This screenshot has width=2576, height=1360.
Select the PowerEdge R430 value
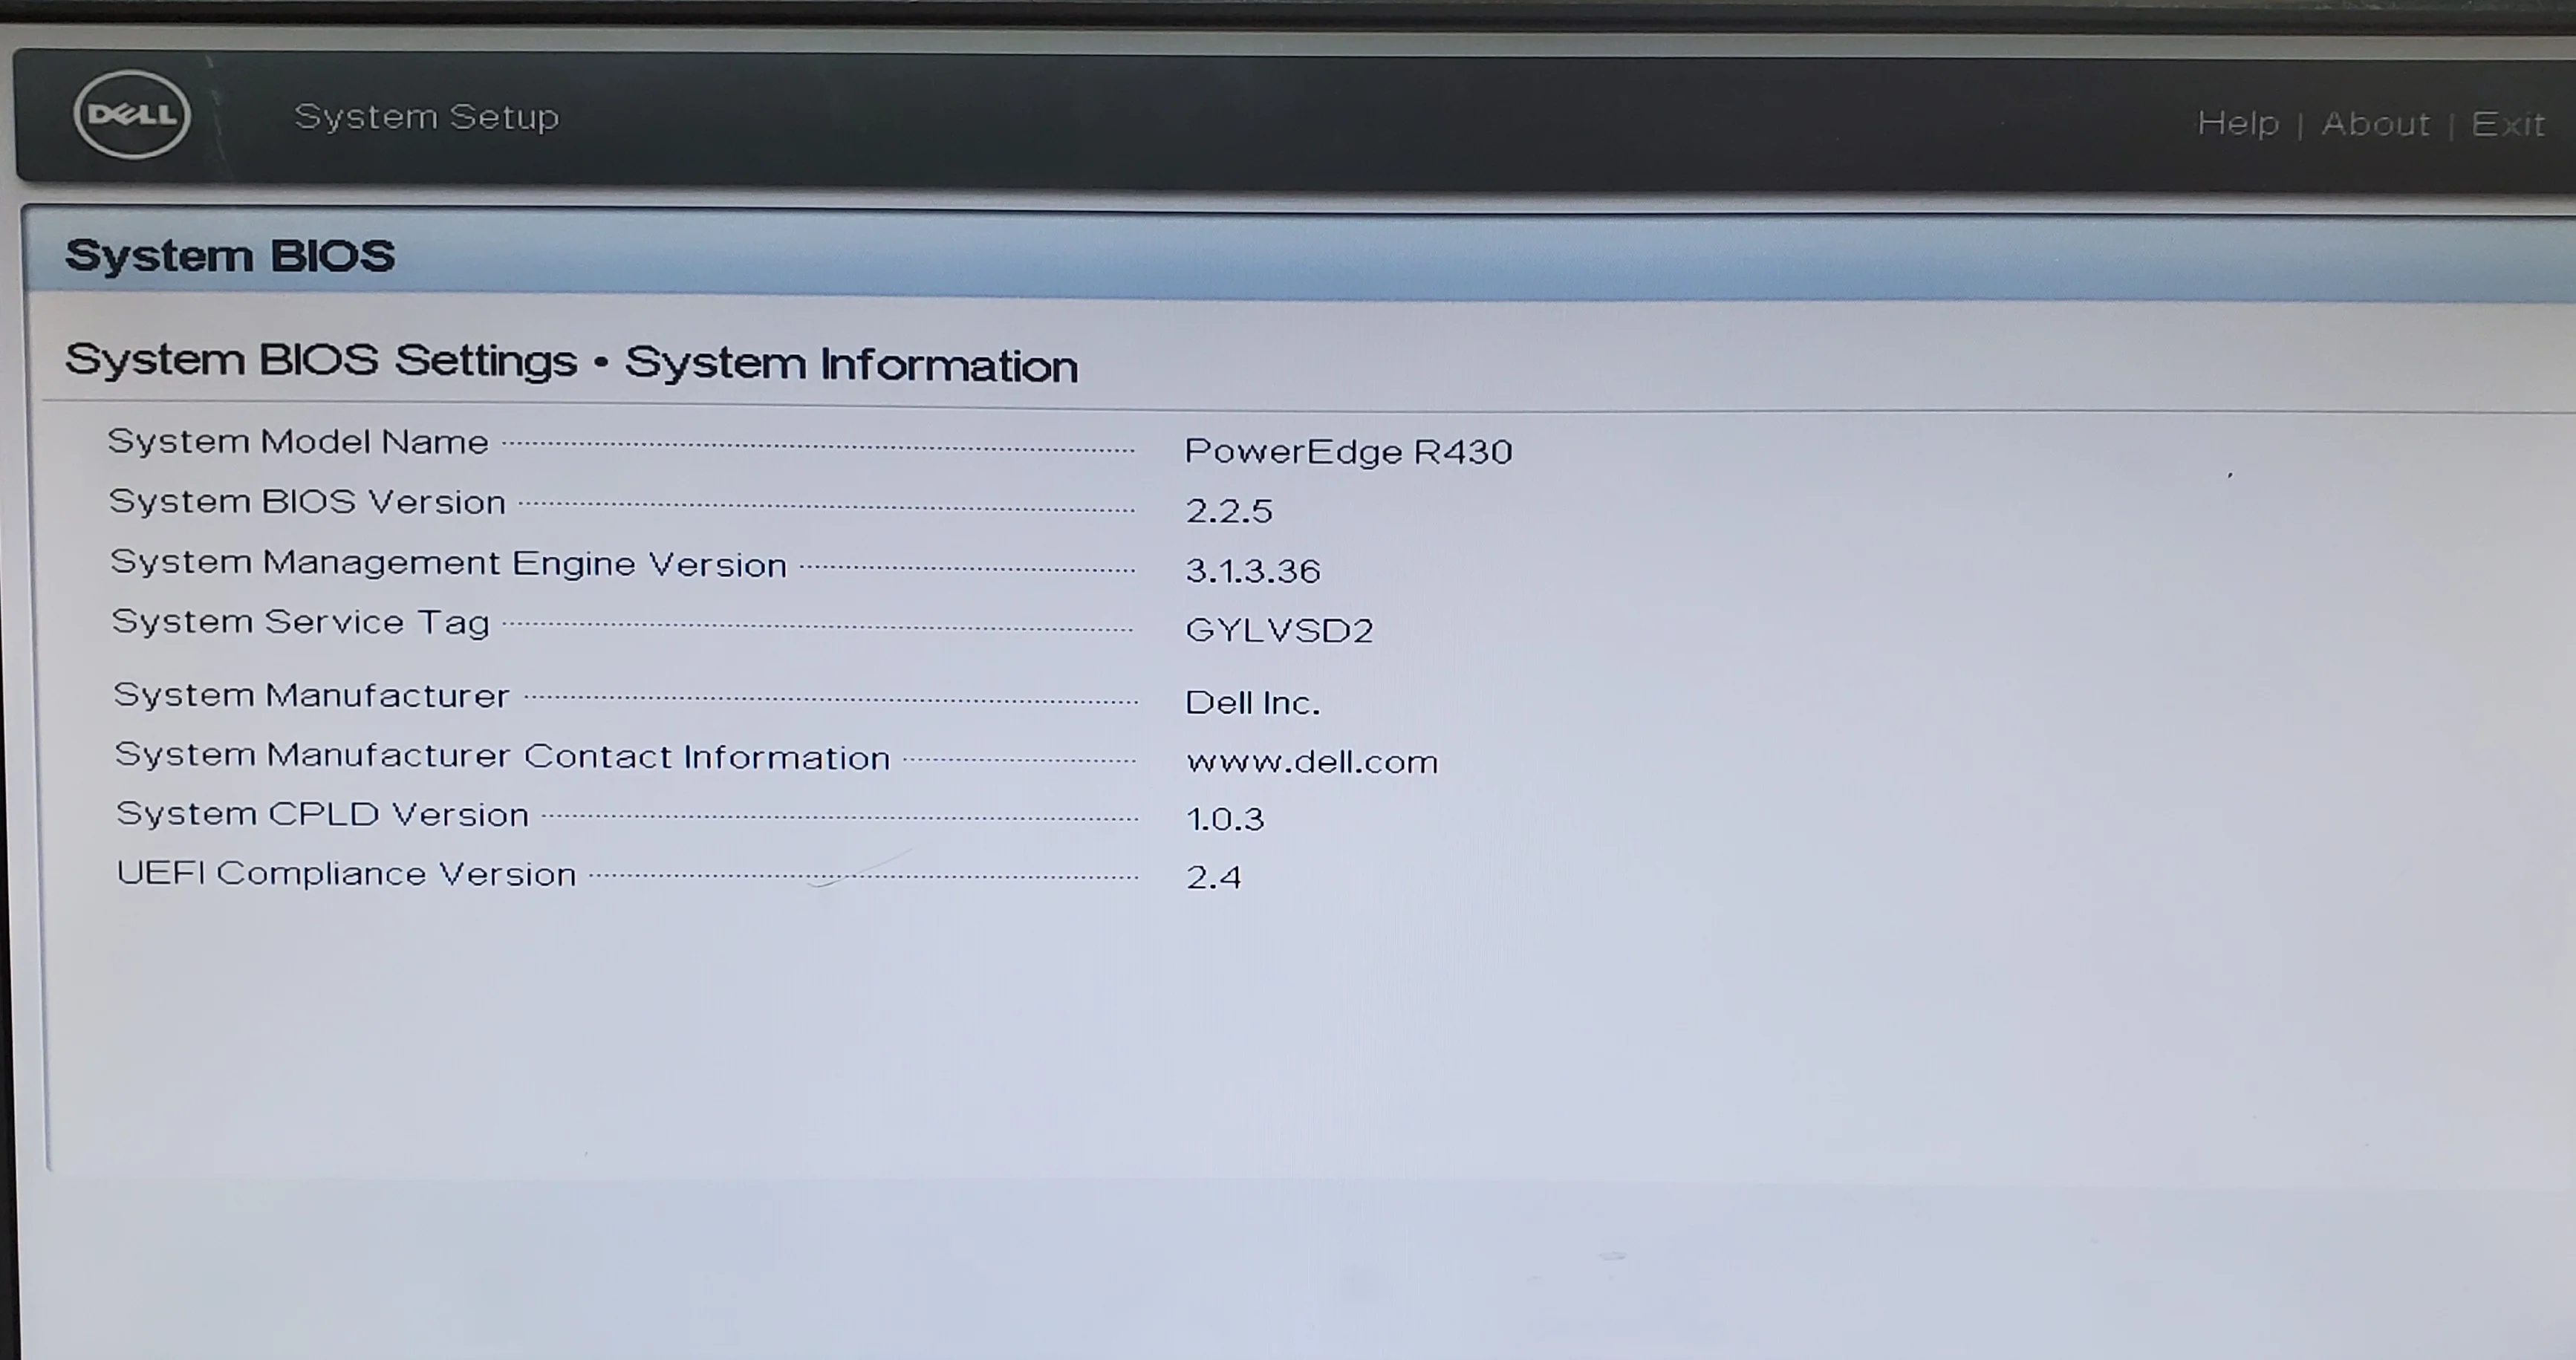point(1348,452)
